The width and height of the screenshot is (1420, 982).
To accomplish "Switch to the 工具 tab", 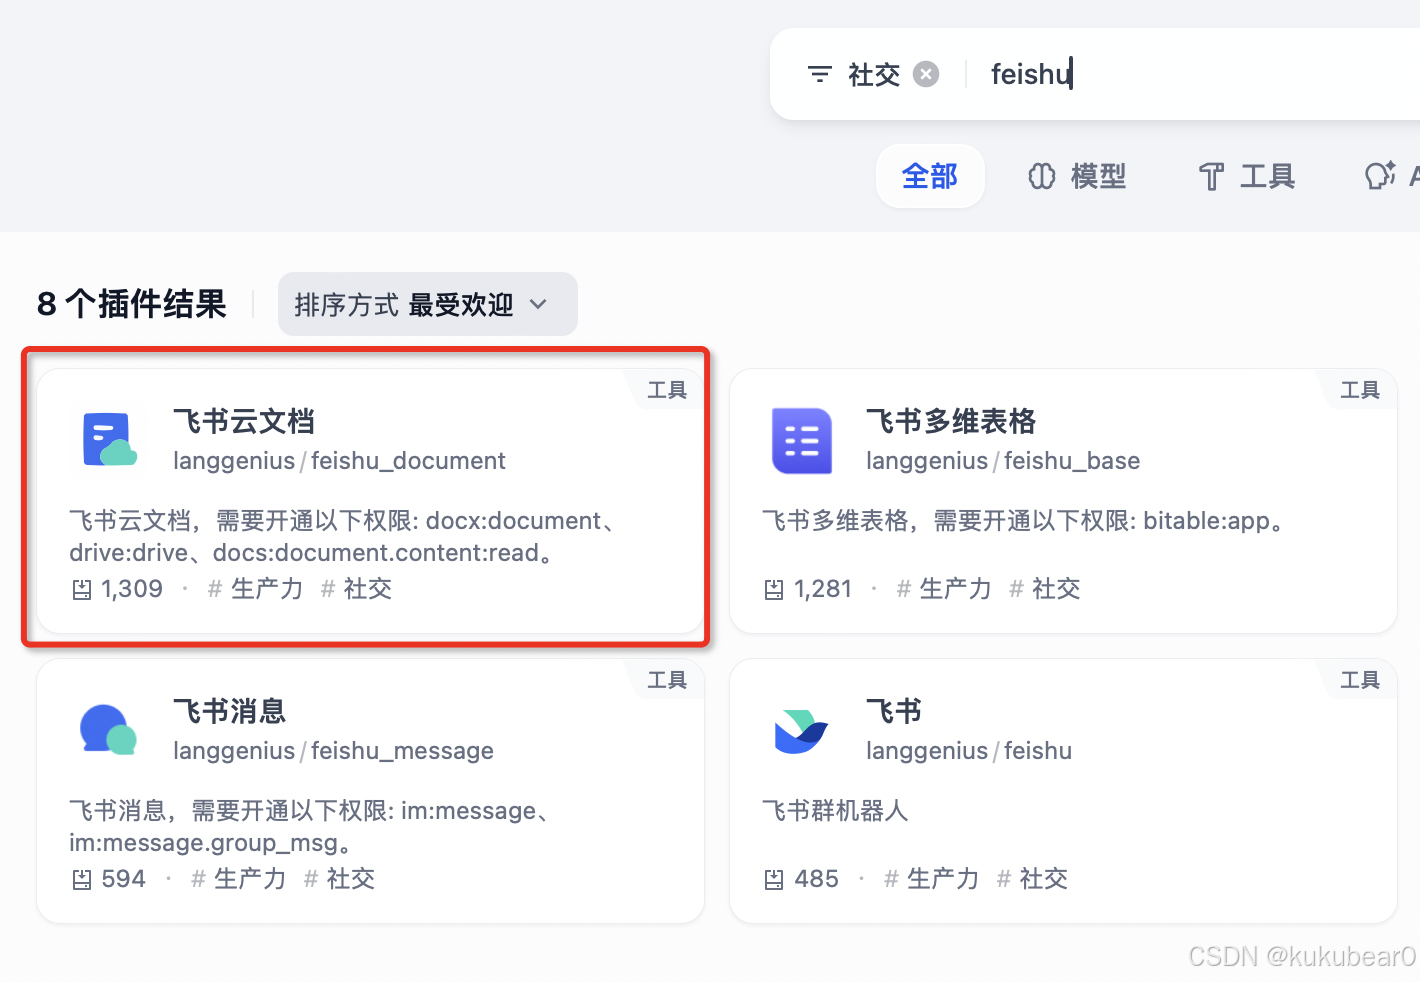I will tap(1247, 176).
